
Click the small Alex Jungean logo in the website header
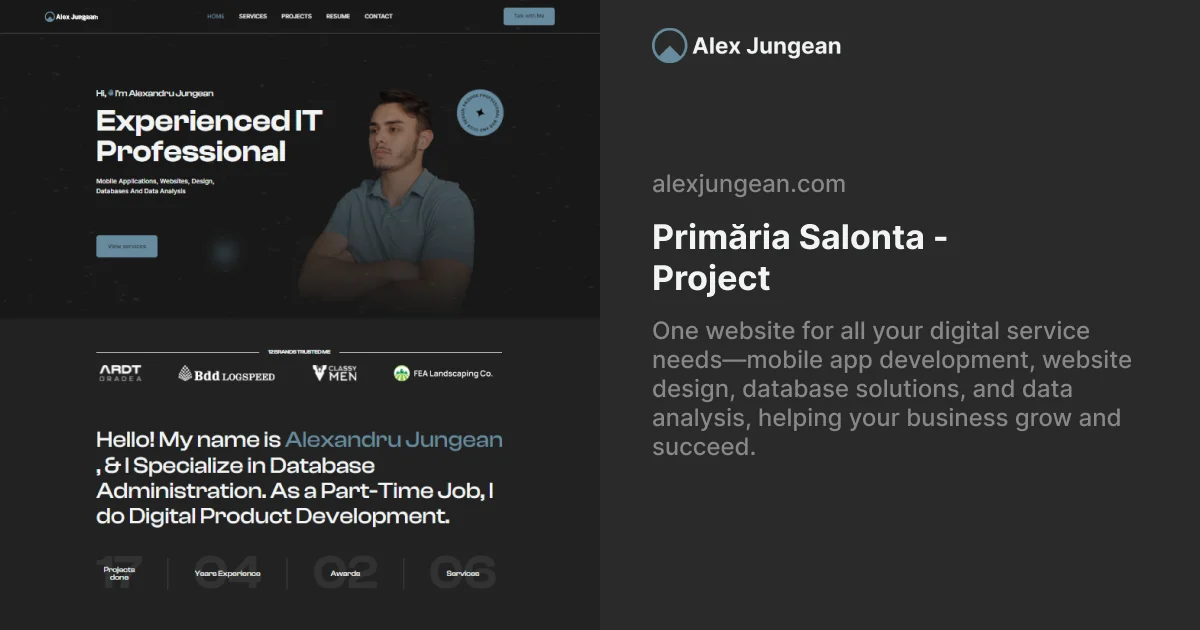(x=71, y=16)
